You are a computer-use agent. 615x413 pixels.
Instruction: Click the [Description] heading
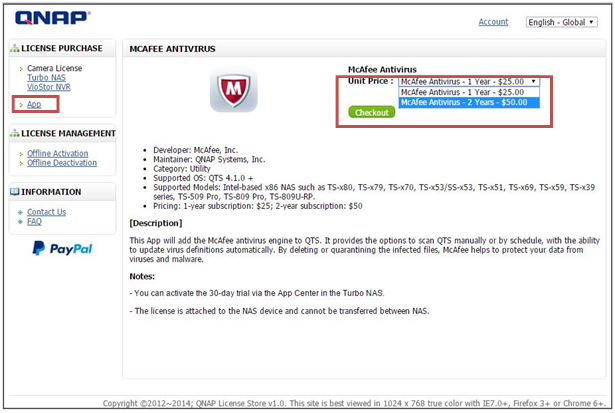pyautogui.click(x=156, y=223)
